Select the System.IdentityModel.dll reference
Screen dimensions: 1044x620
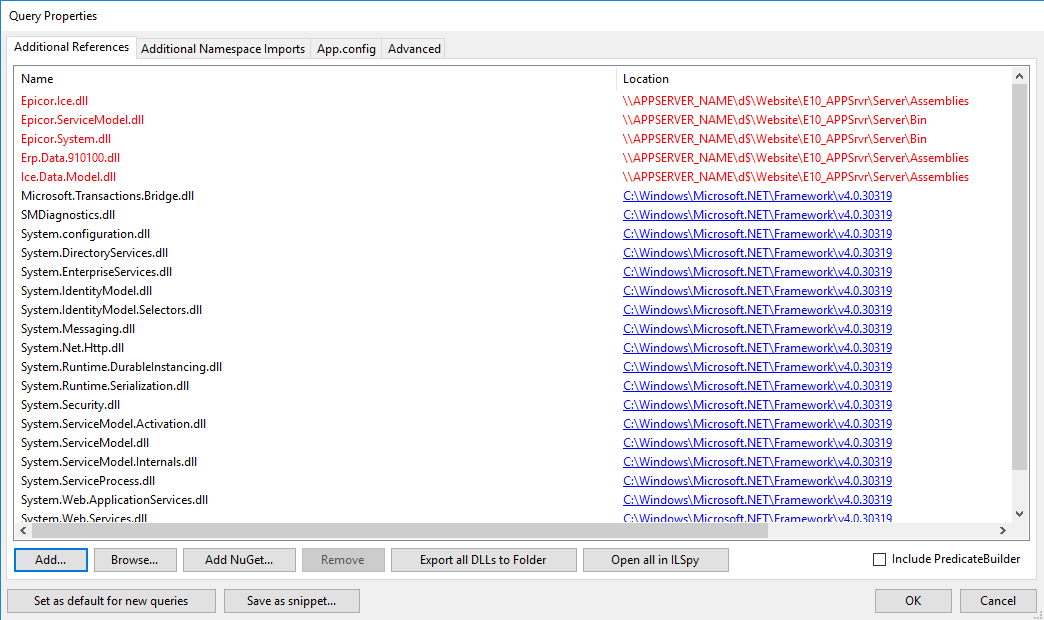(x=86, y=291)
